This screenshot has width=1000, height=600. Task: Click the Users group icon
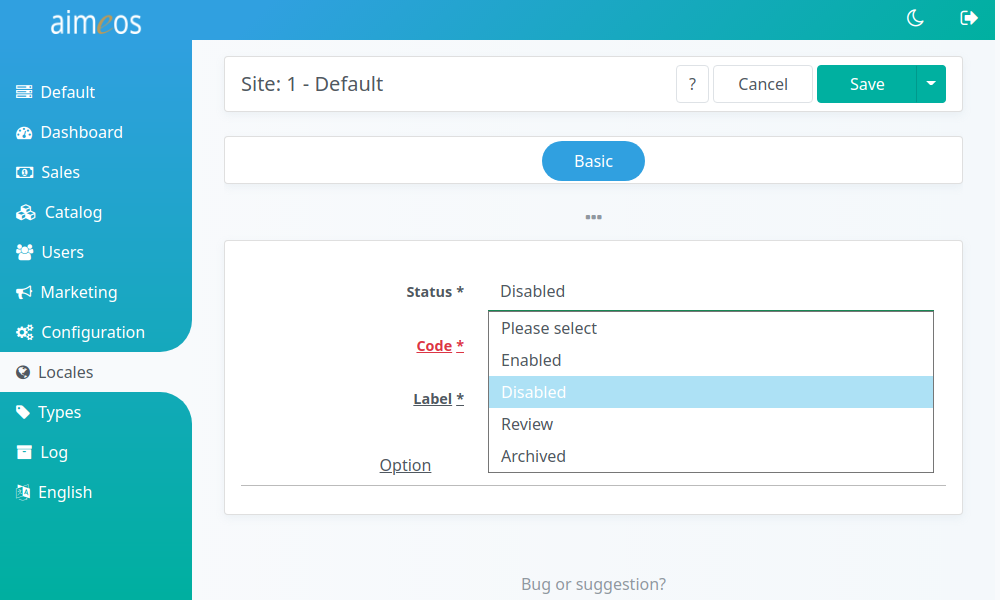point(24,252)
